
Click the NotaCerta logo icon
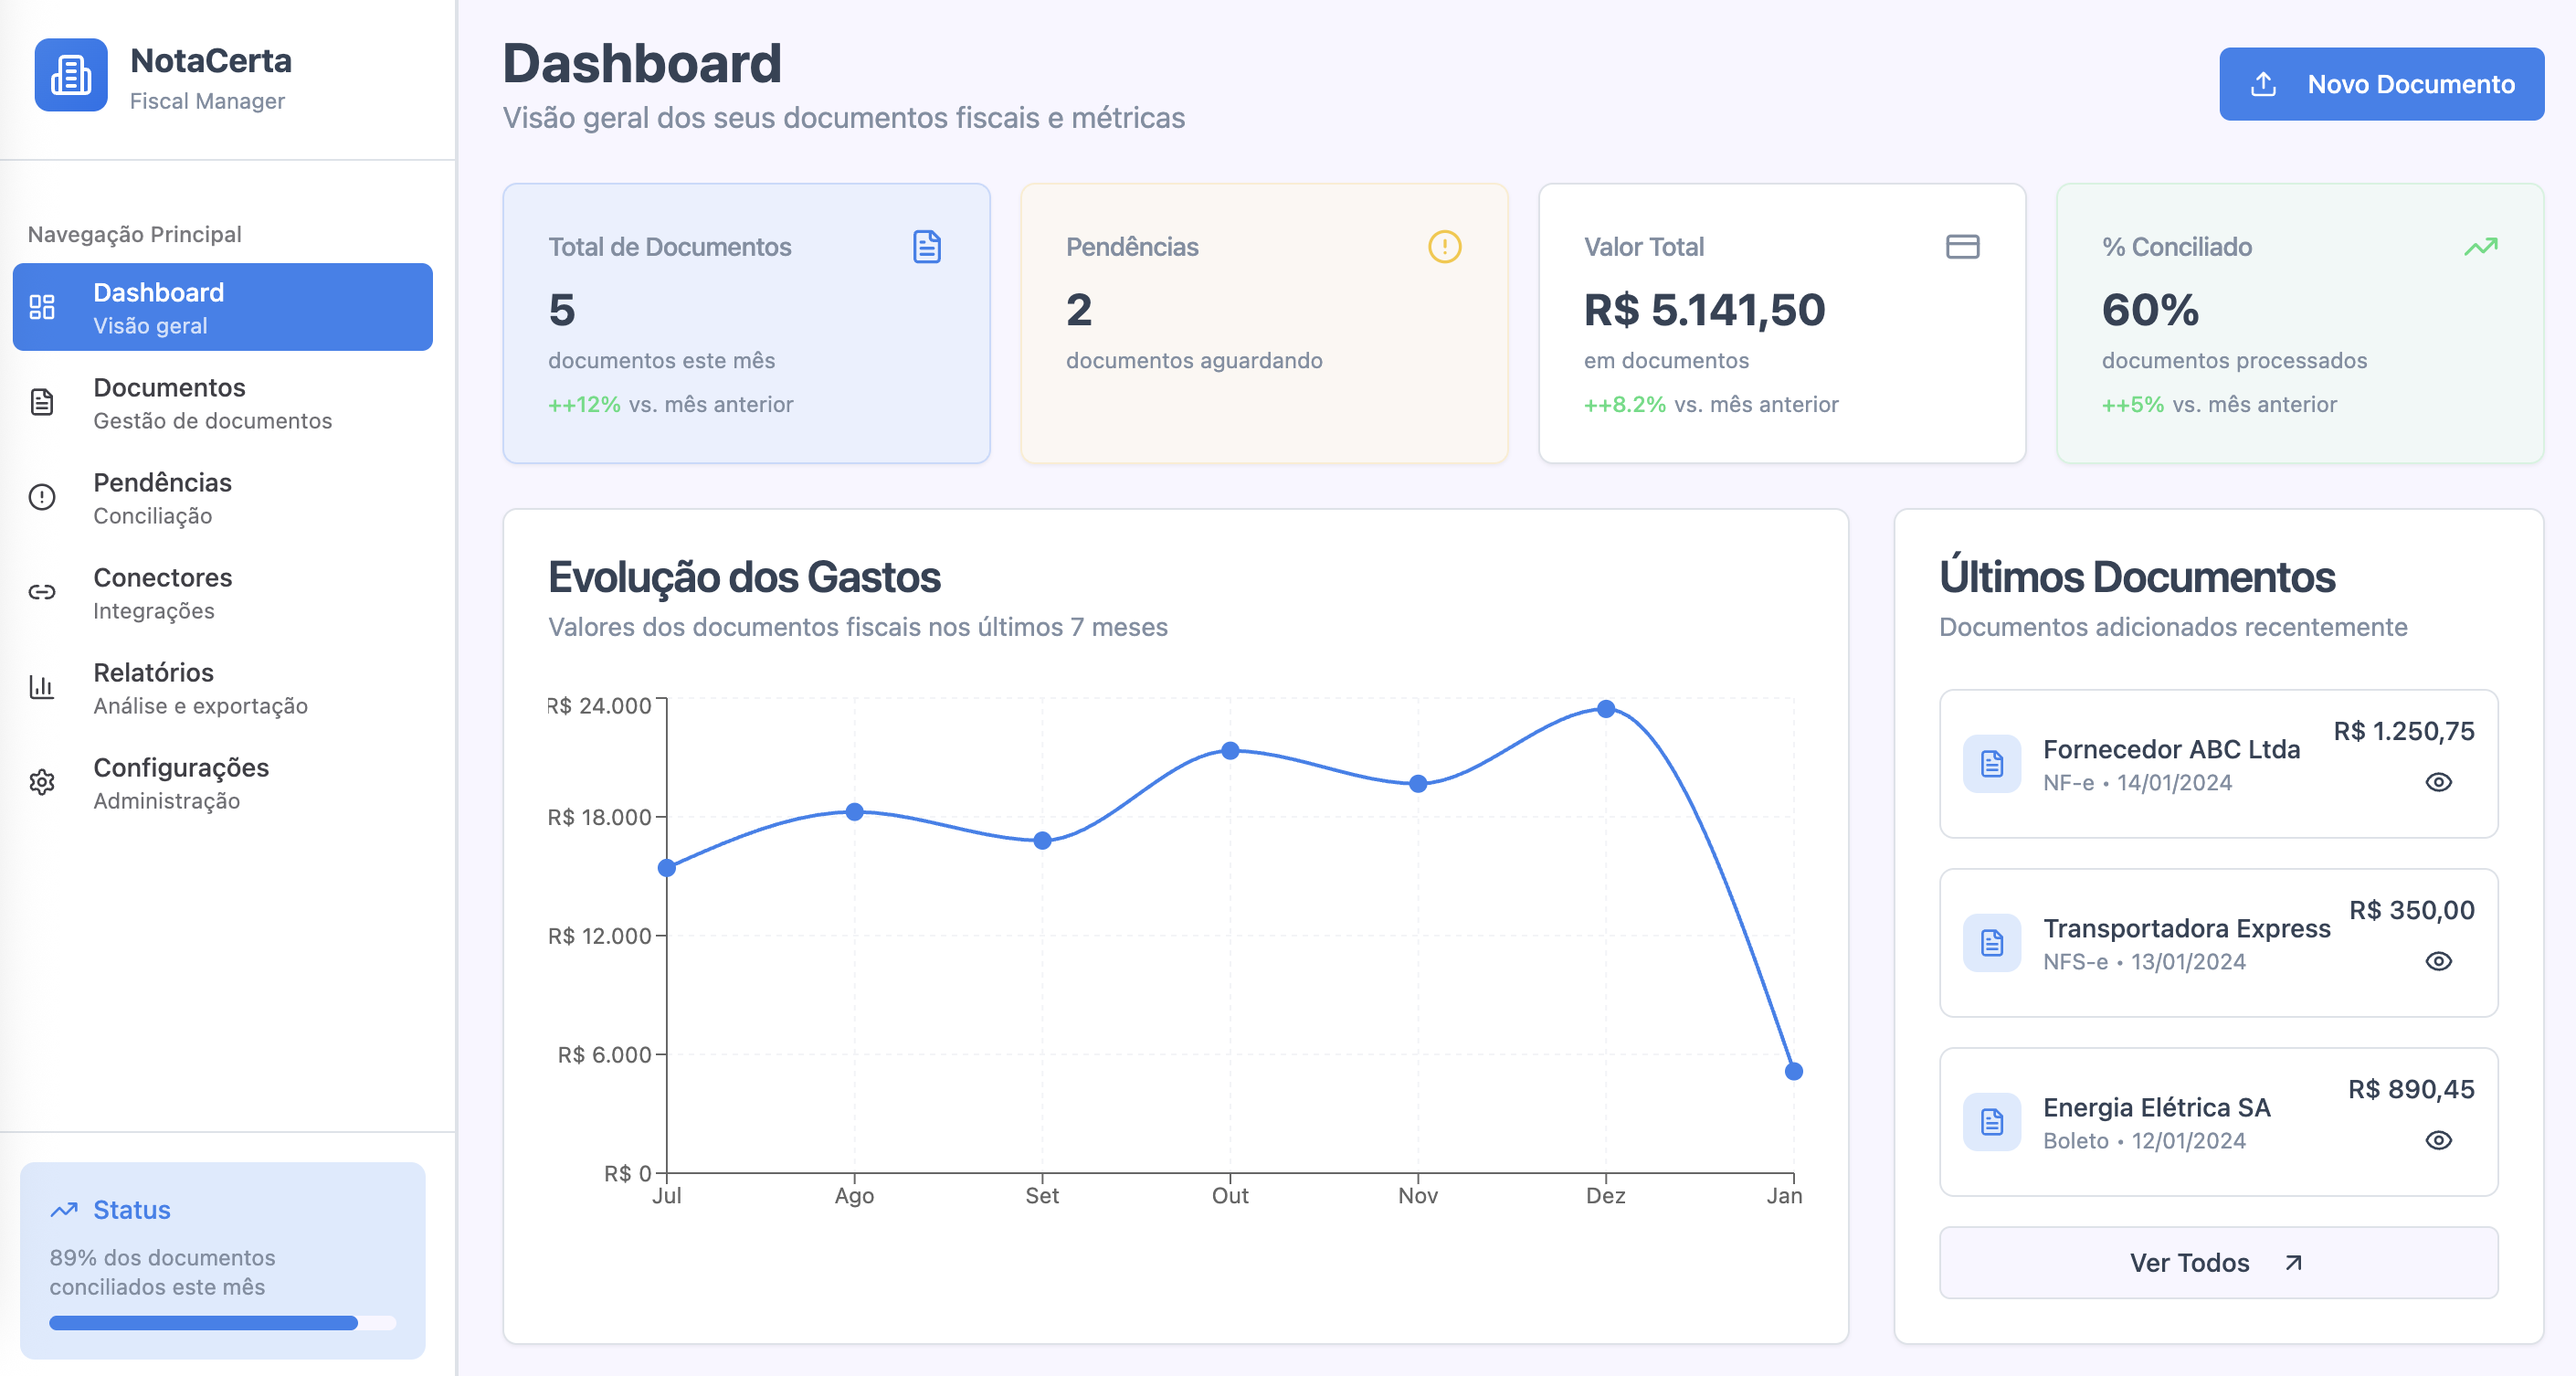pos(71,75)
